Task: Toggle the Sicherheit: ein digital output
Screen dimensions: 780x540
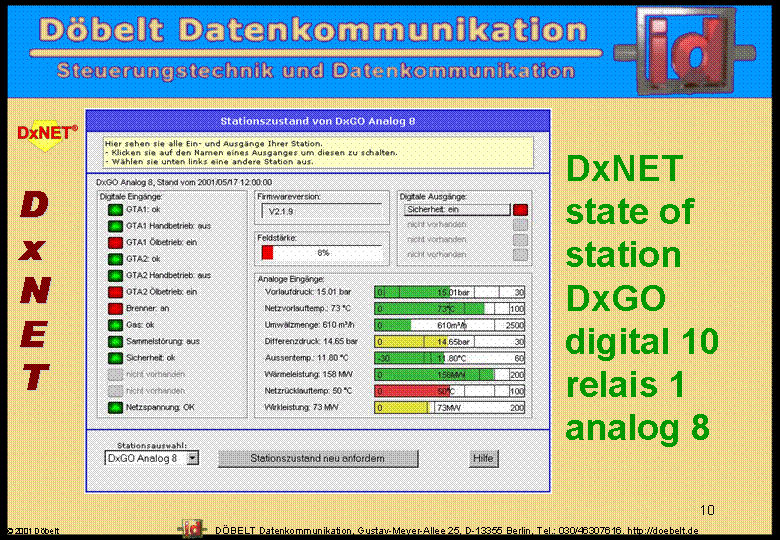Action: click(457, 210)
